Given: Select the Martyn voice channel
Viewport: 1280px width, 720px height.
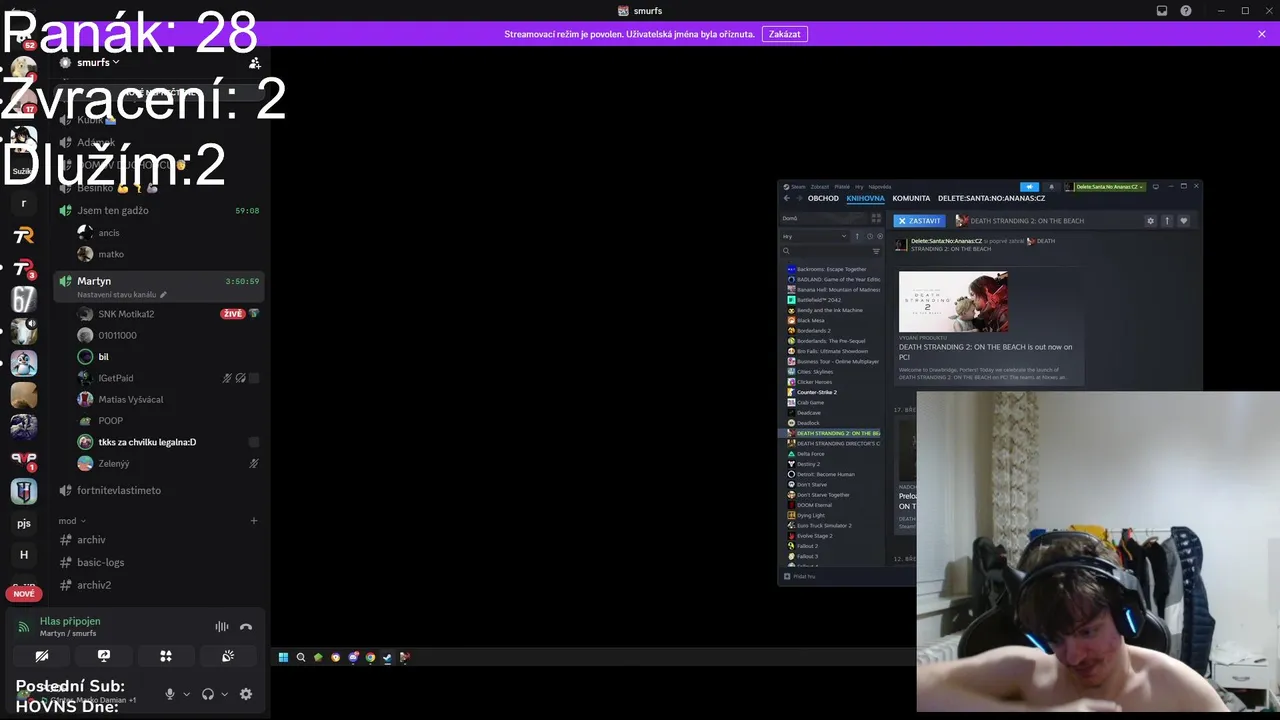Looking at the screenshot, I should tap(160, 287).
